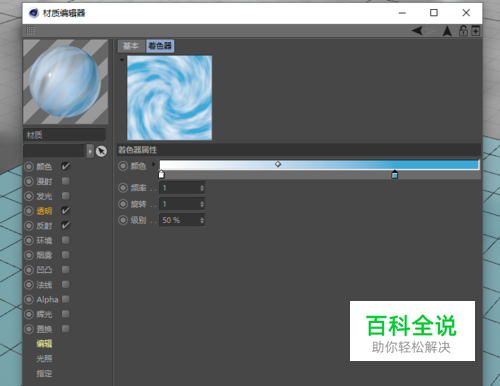This screenshot has height=386, width=500.
Task: Click the Cinema 4D logo in title bar
Action: (34, 13)
